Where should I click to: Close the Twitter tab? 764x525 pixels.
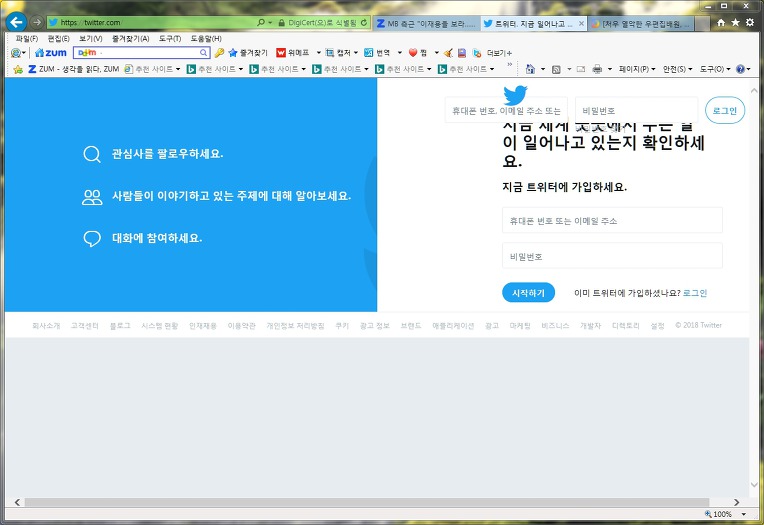581,23
